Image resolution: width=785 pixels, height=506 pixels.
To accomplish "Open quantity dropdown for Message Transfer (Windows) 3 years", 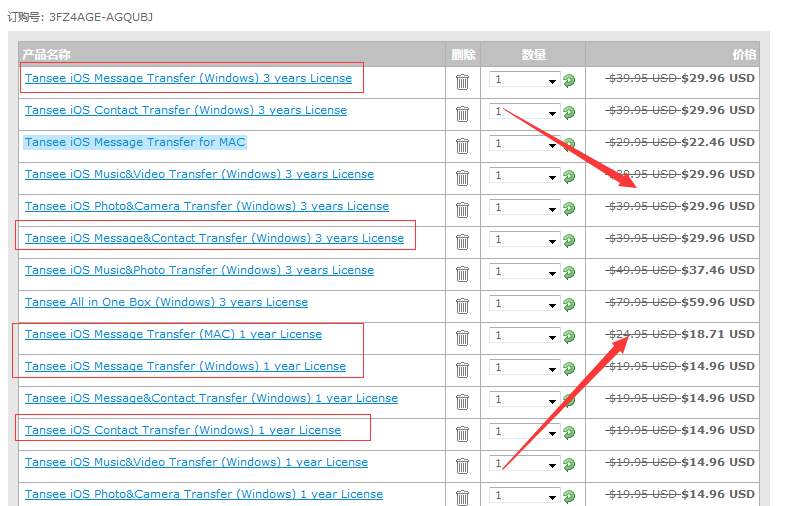I will [524, 79].
